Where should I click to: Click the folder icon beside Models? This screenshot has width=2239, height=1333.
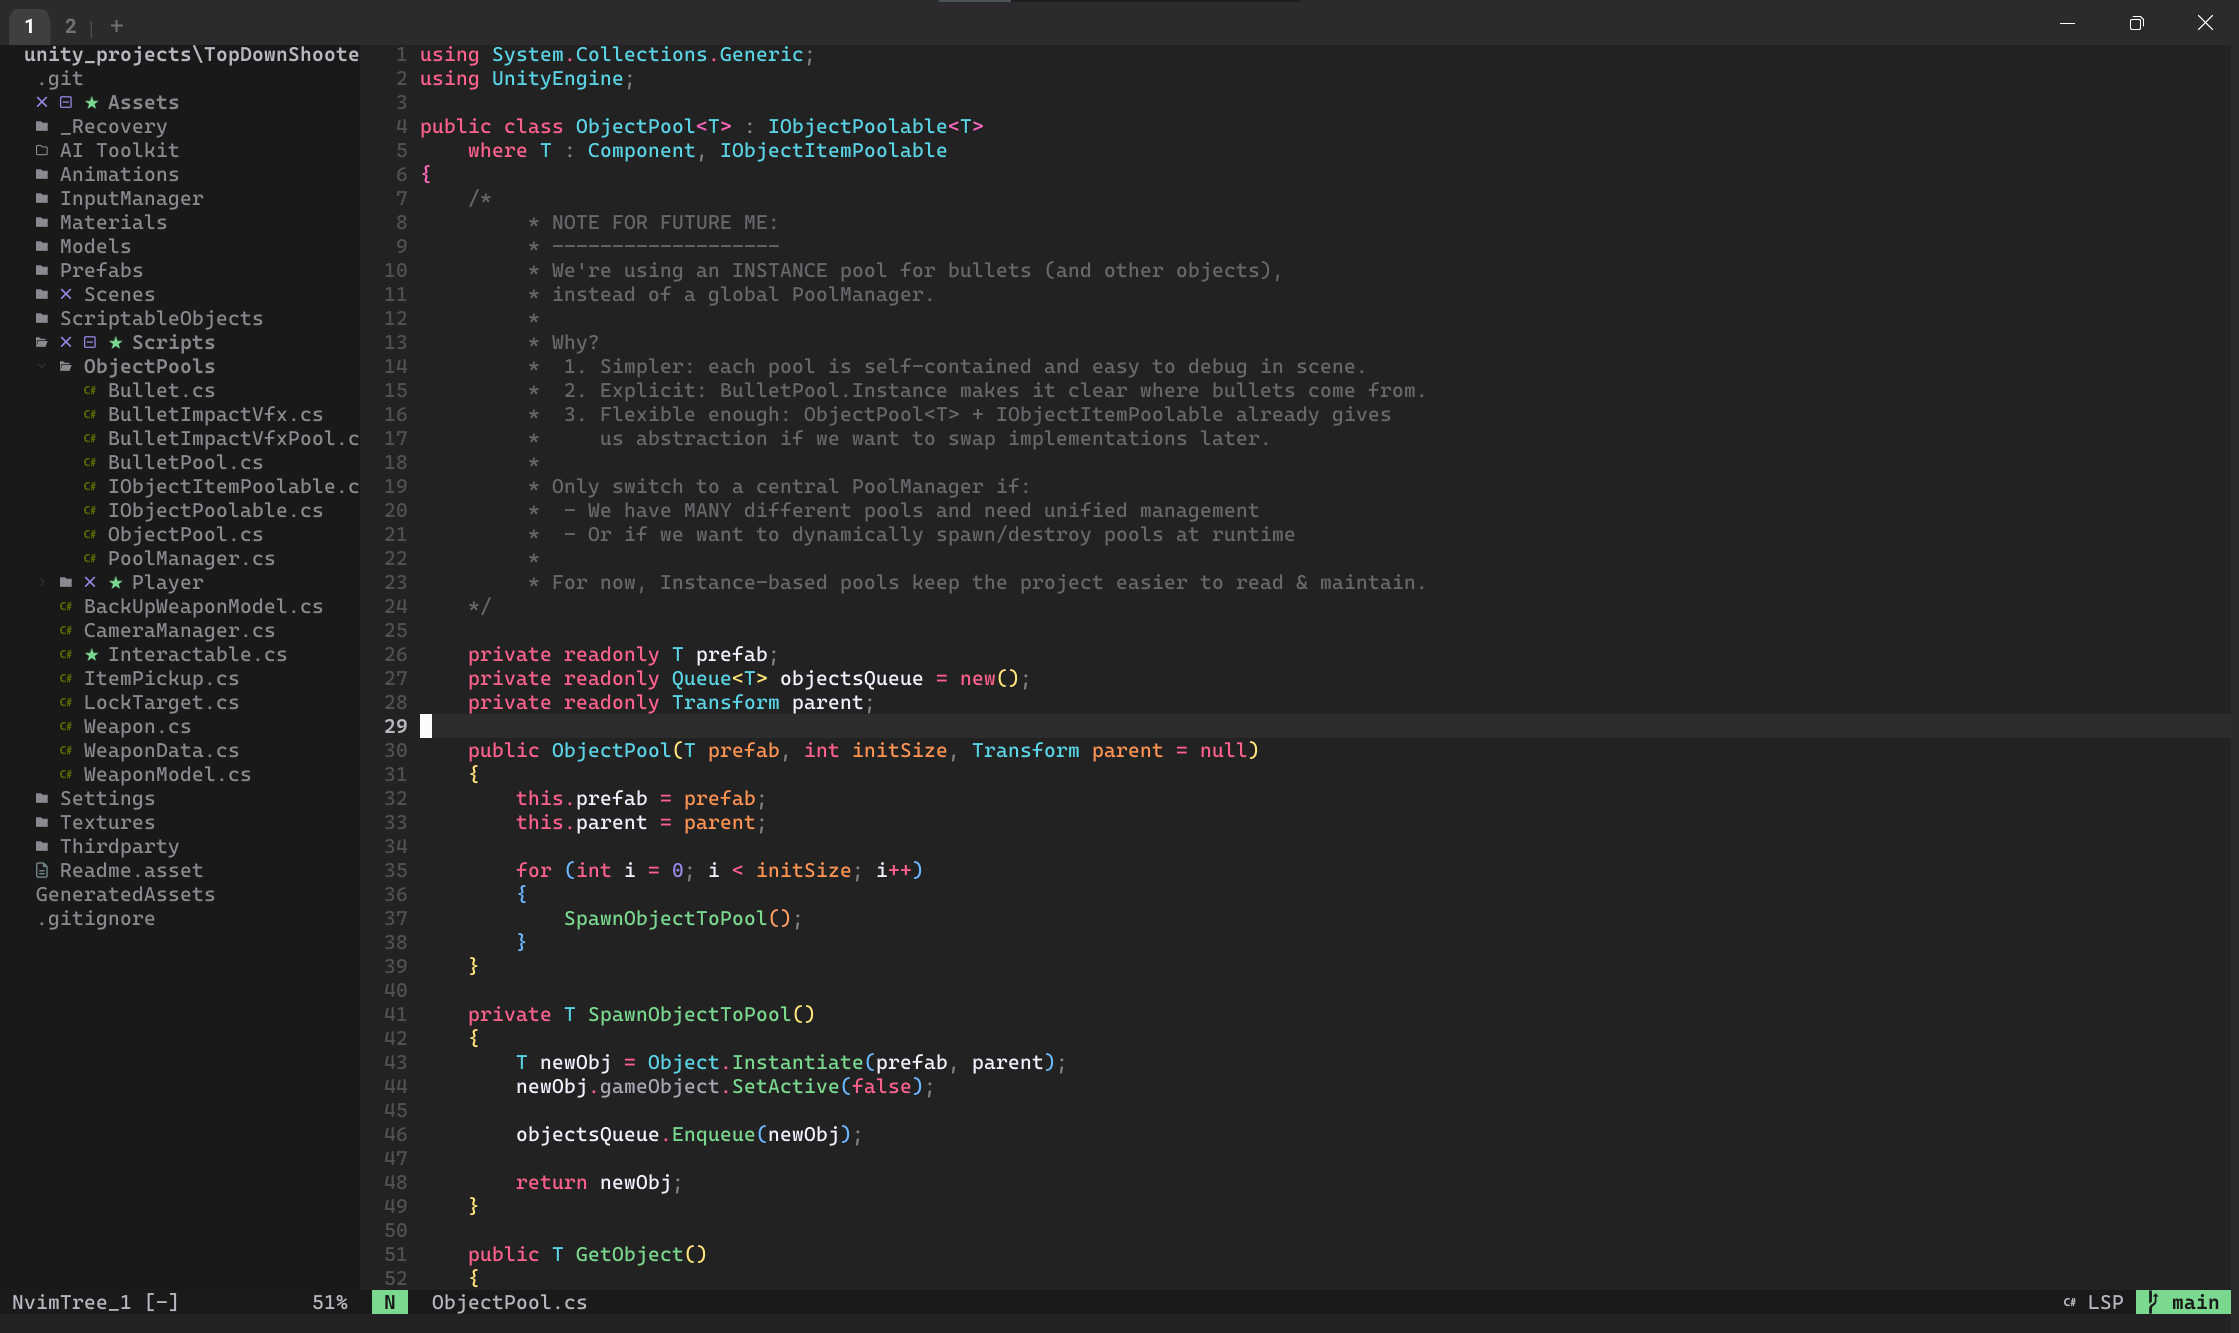click(42, 247)
